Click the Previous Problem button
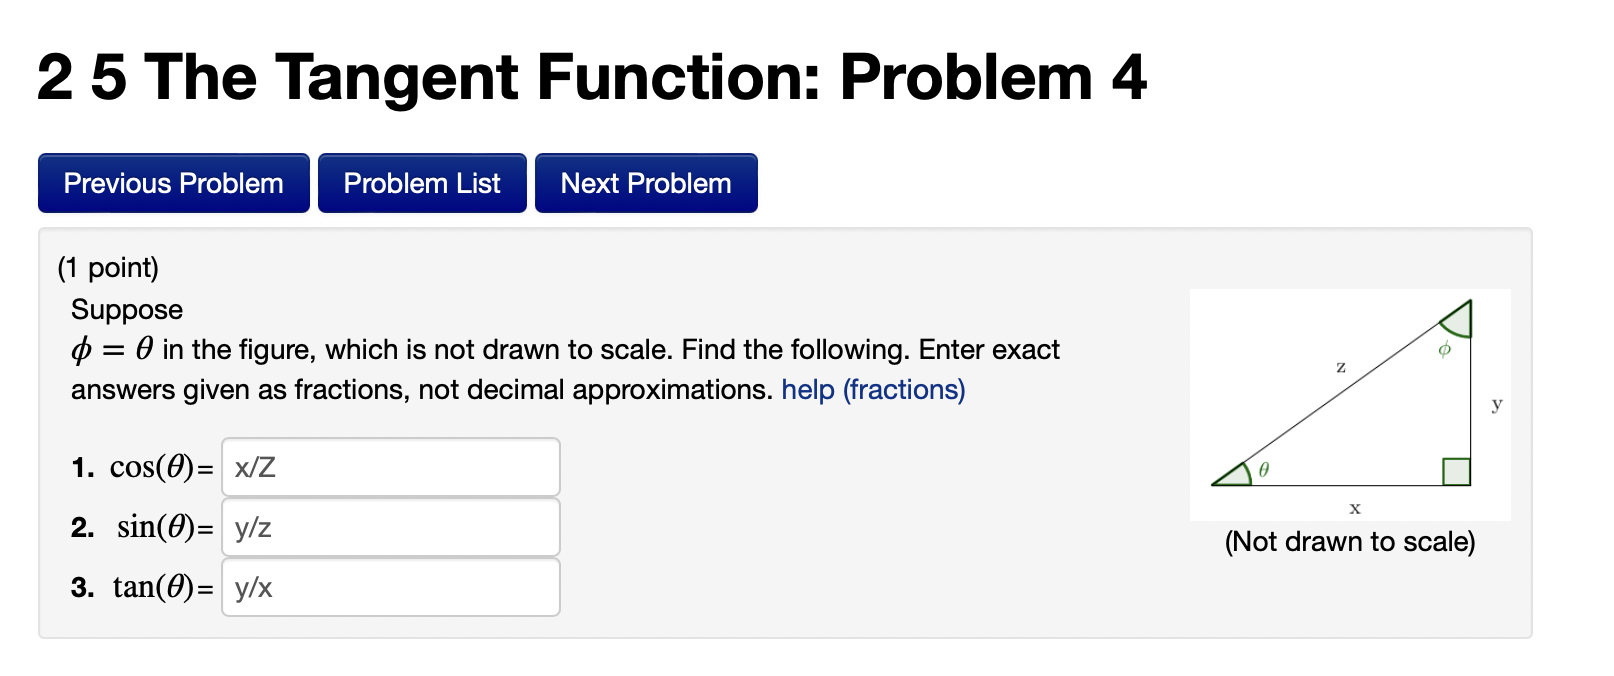Viewport: 1614px width, 676px height. coord(172,183)
